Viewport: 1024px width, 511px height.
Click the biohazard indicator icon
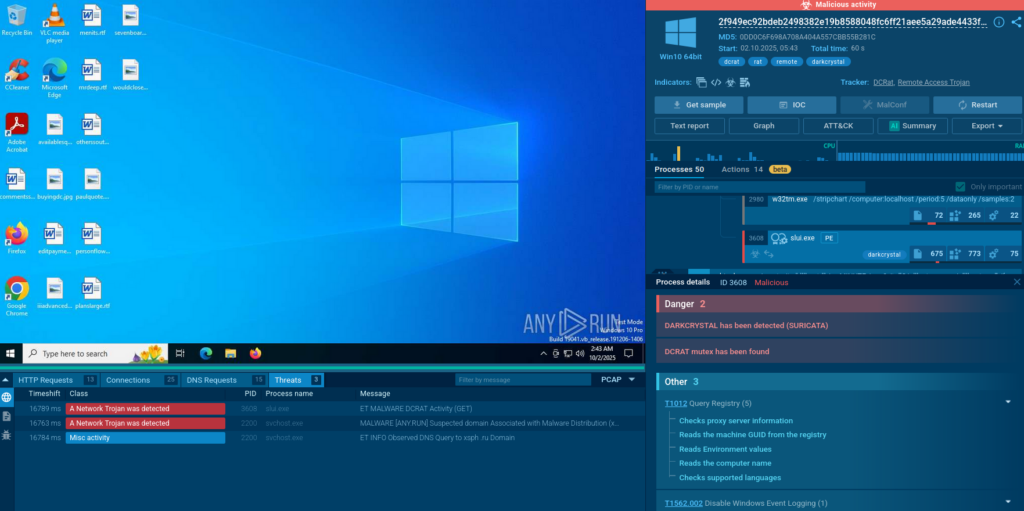(730, 82)
